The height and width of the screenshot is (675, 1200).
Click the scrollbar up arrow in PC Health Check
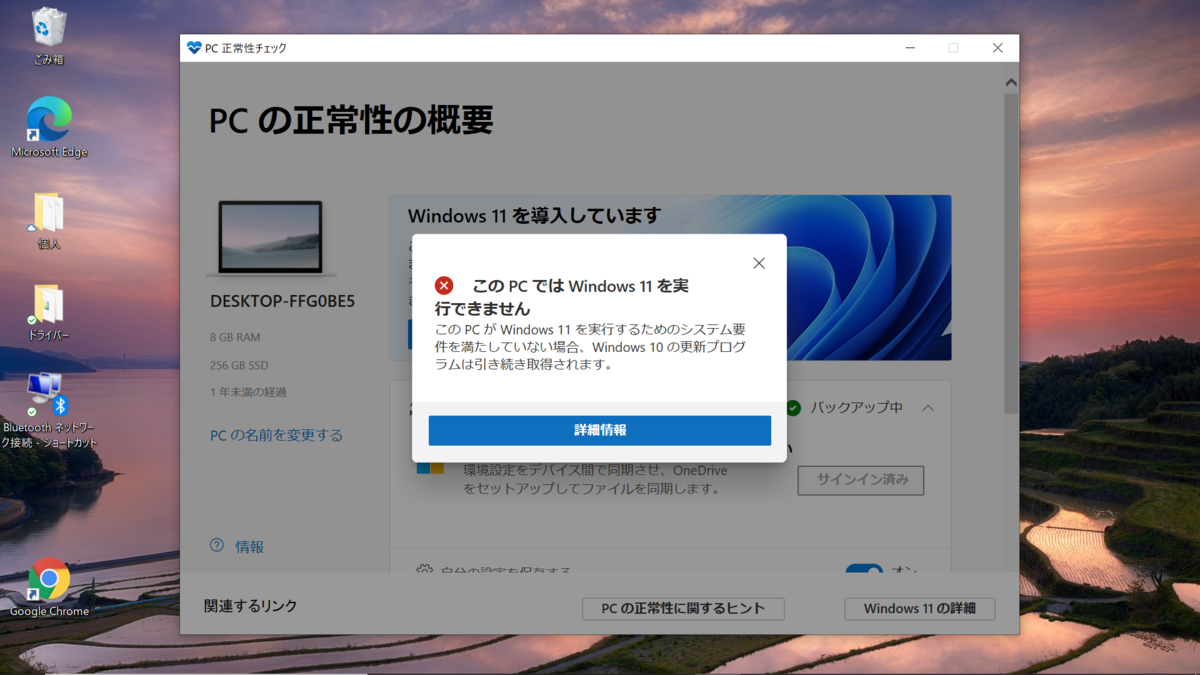(x=1011, y=82)
